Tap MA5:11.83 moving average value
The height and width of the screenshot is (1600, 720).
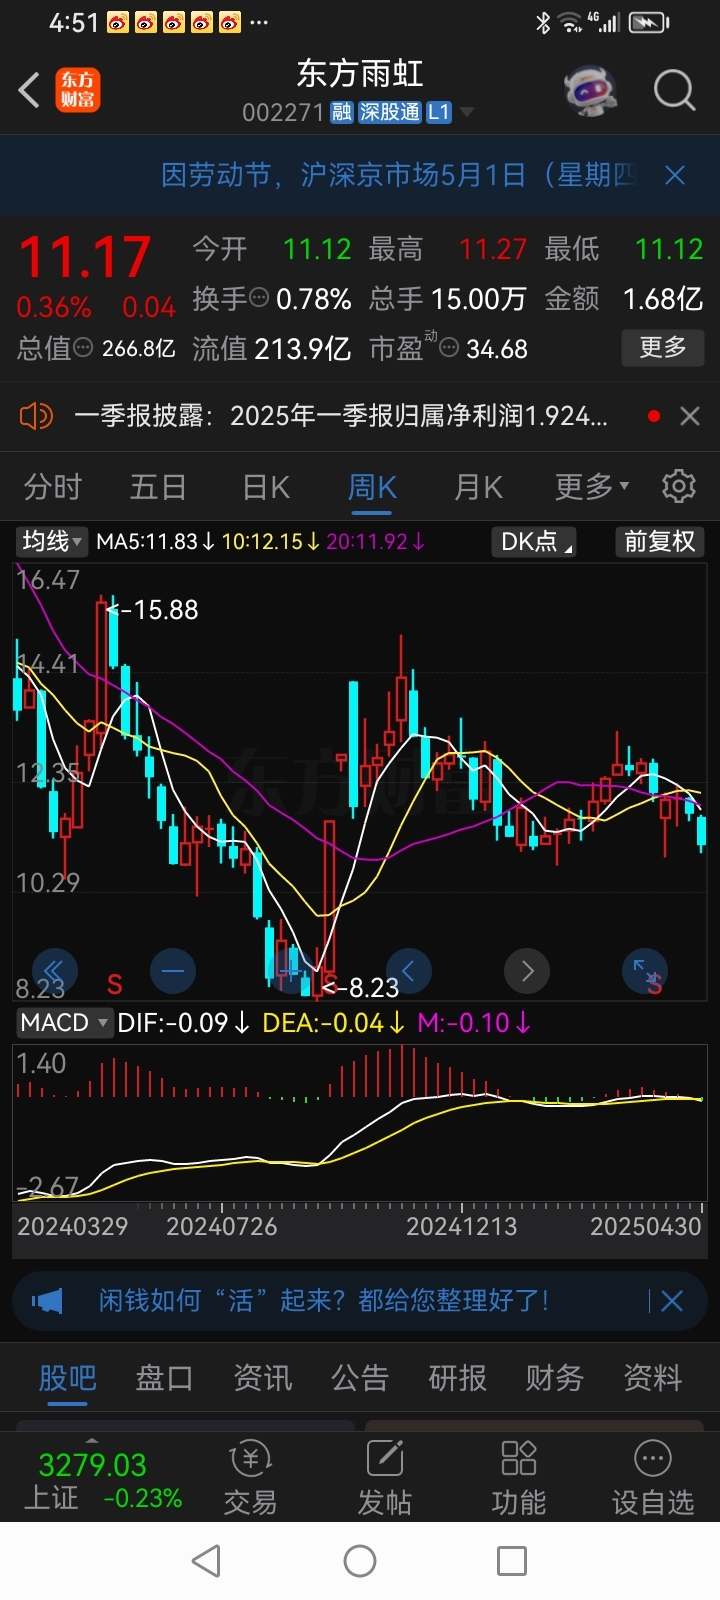[155, 541]
